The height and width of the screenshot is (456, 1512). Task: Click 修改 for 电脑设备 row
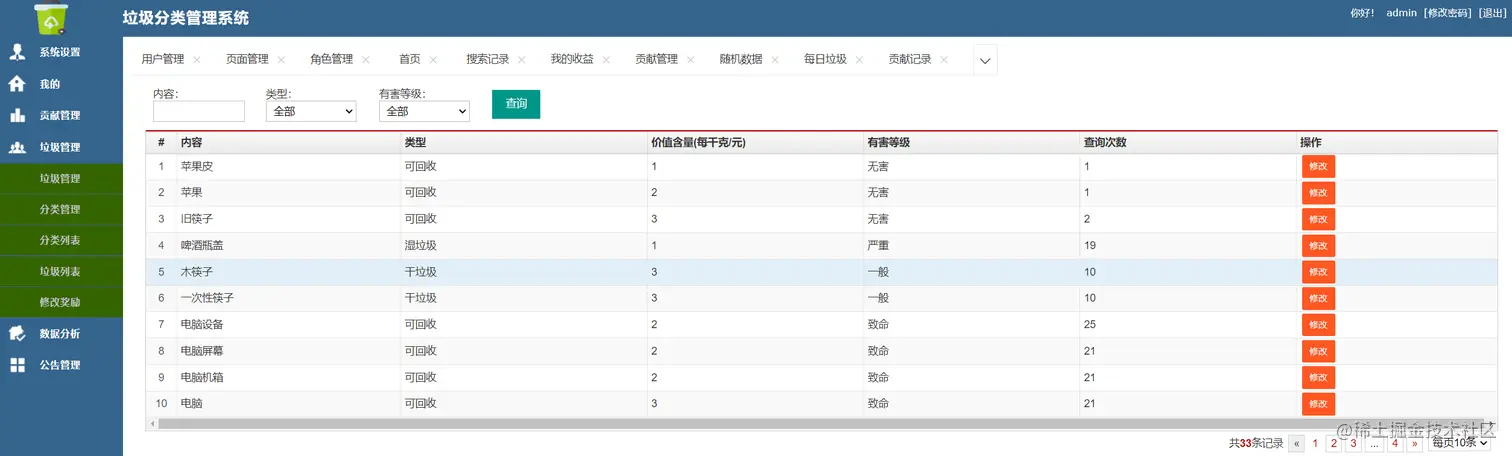tap(1318, 325)
